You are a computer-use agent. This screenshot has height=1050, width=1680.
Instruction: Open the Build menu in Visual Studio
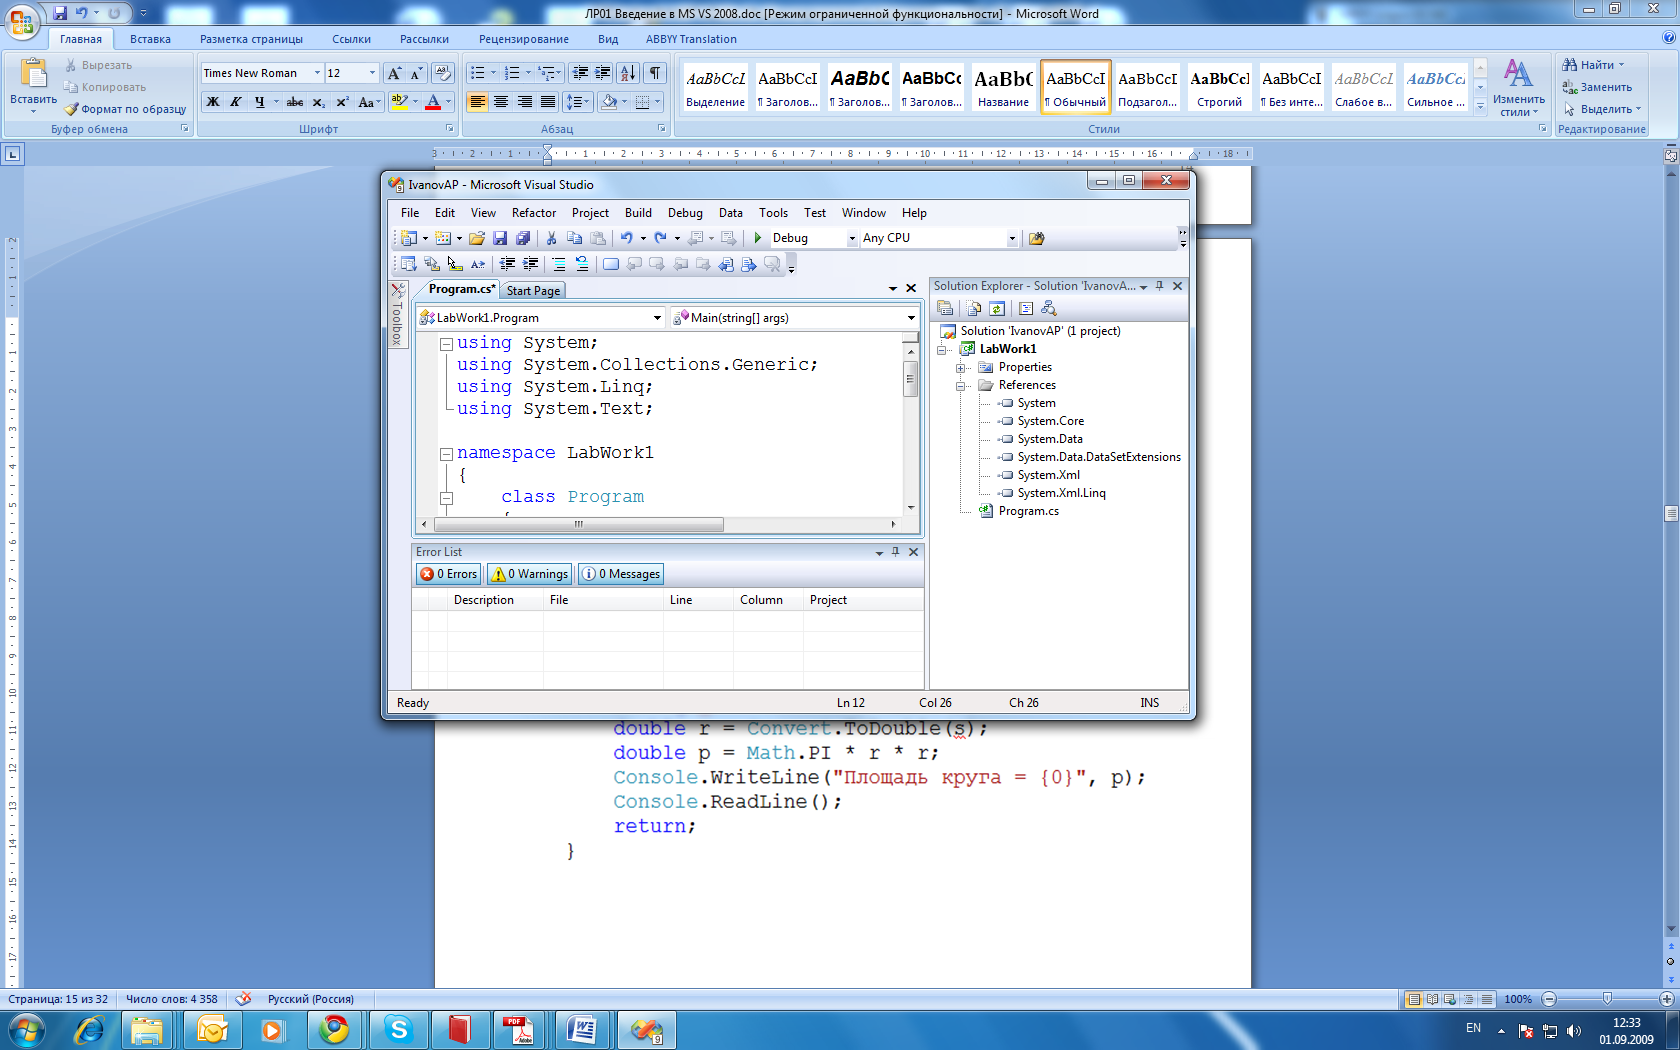[638, 213]
